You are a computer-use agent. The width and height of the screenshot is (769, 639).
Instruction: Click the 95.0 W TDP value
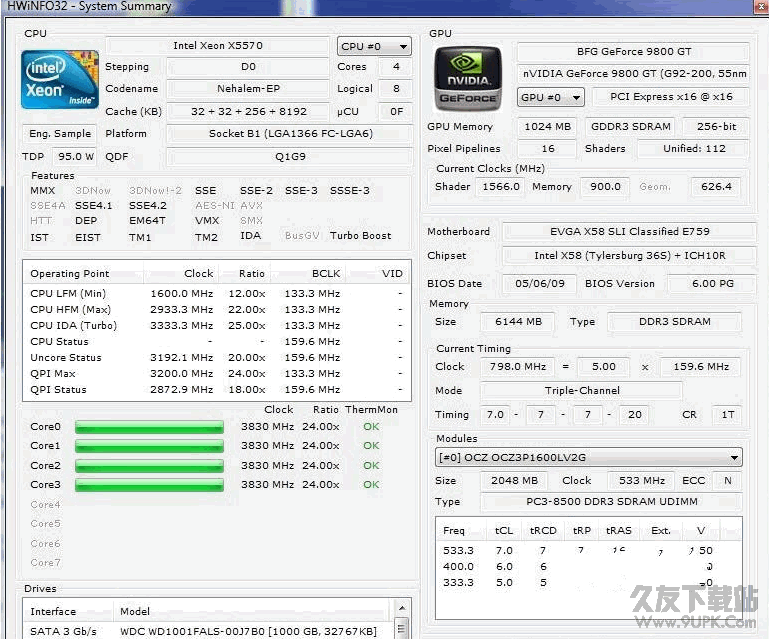click(76, 156)
